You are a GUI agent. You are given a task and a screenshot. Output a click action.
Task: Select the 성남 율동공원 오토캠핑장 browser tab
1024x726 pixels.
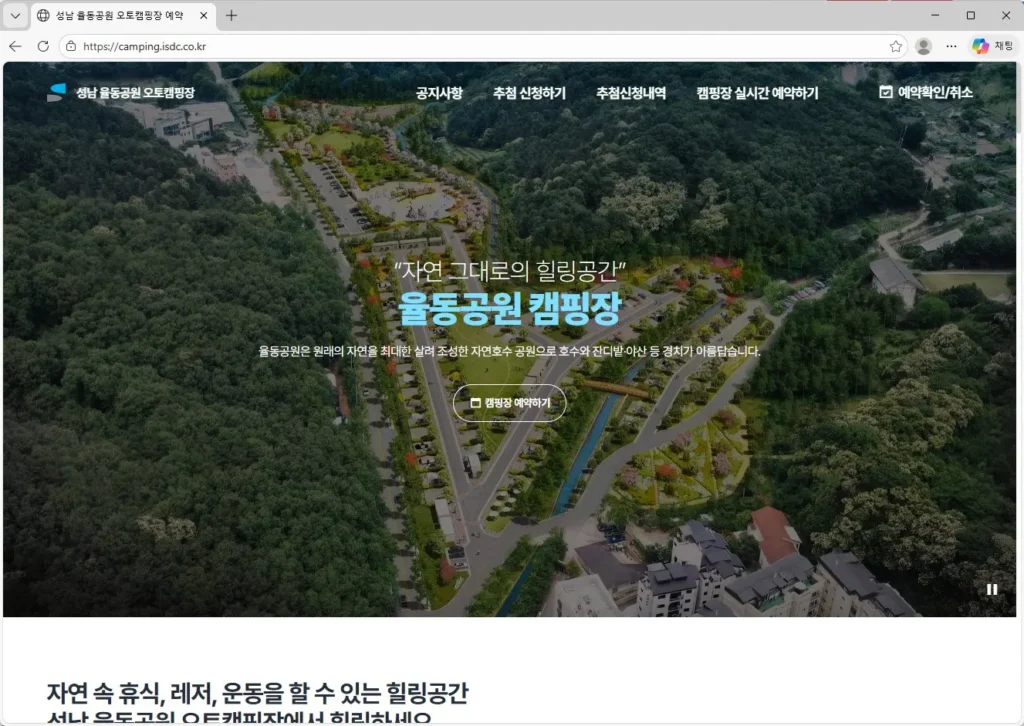coord(115,16)
